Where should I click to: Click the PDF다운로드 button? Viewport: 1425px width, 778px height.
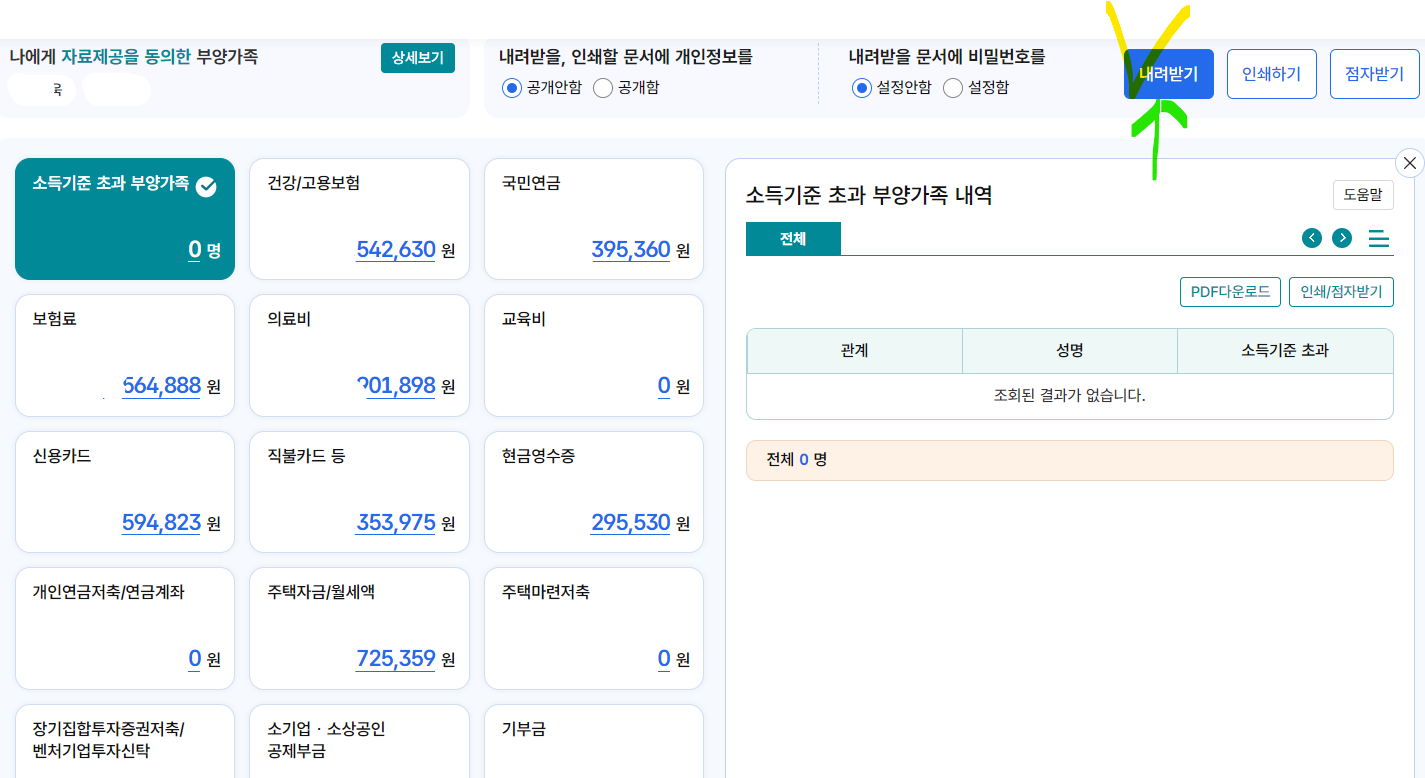1230,292
